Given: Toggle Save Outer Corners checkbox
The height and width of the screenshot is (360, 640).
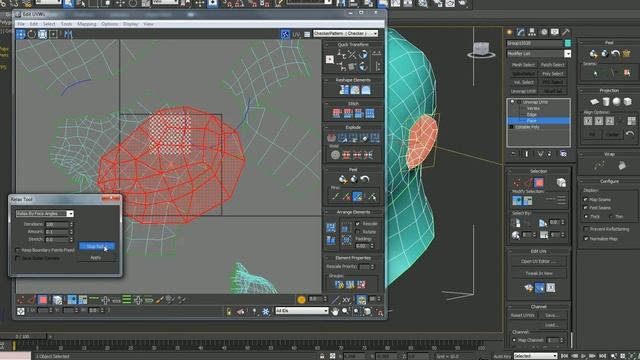Looking at the screenshot, I should coord(18,258).
